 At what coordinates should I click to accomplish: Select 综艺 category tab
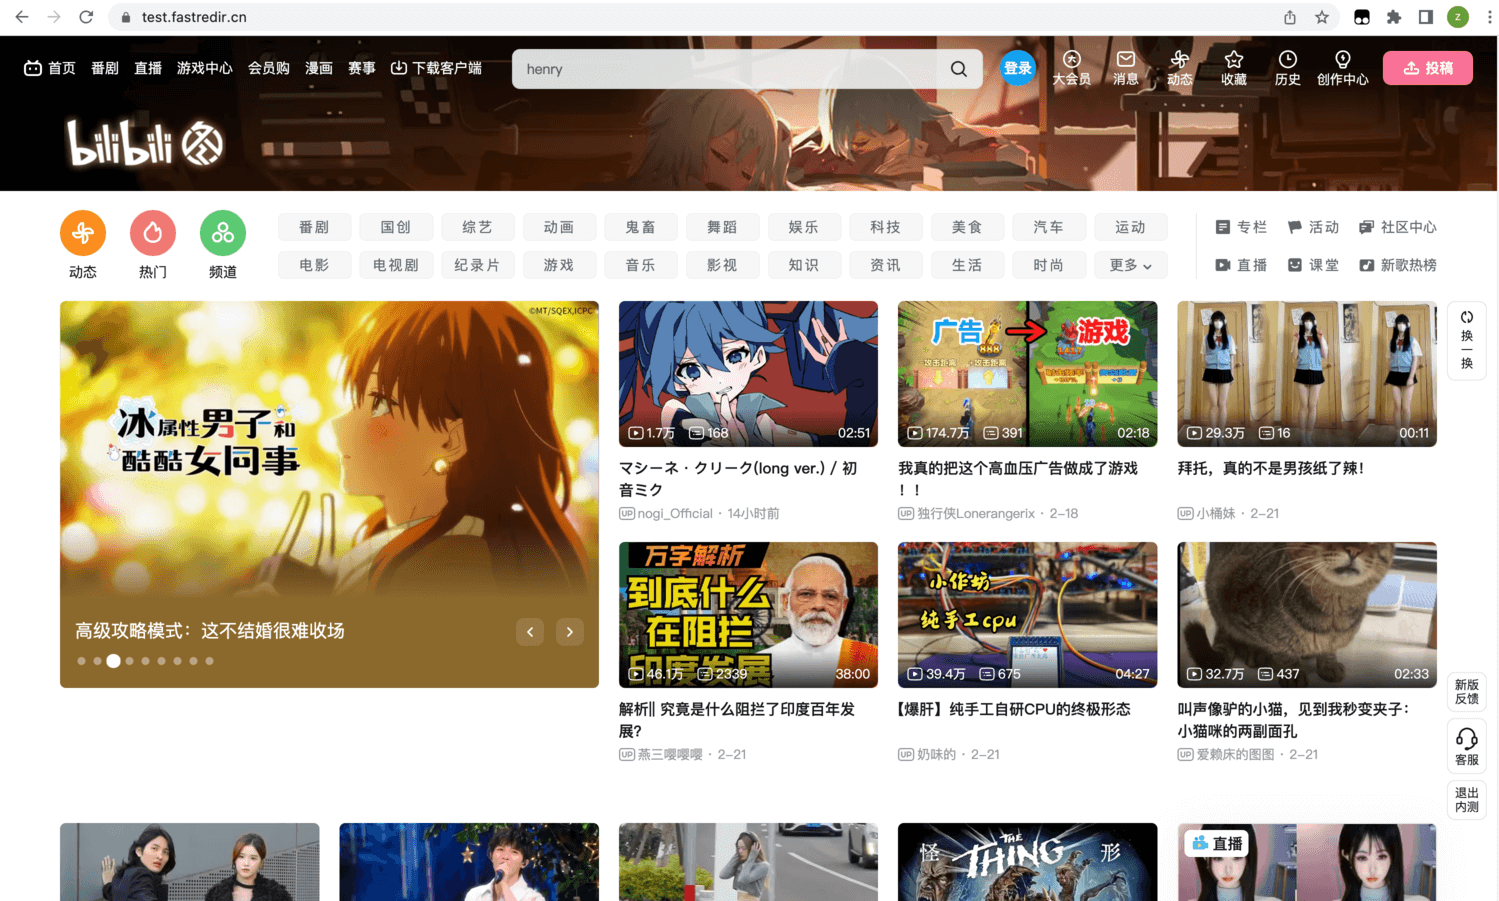(x=477, y=227)
